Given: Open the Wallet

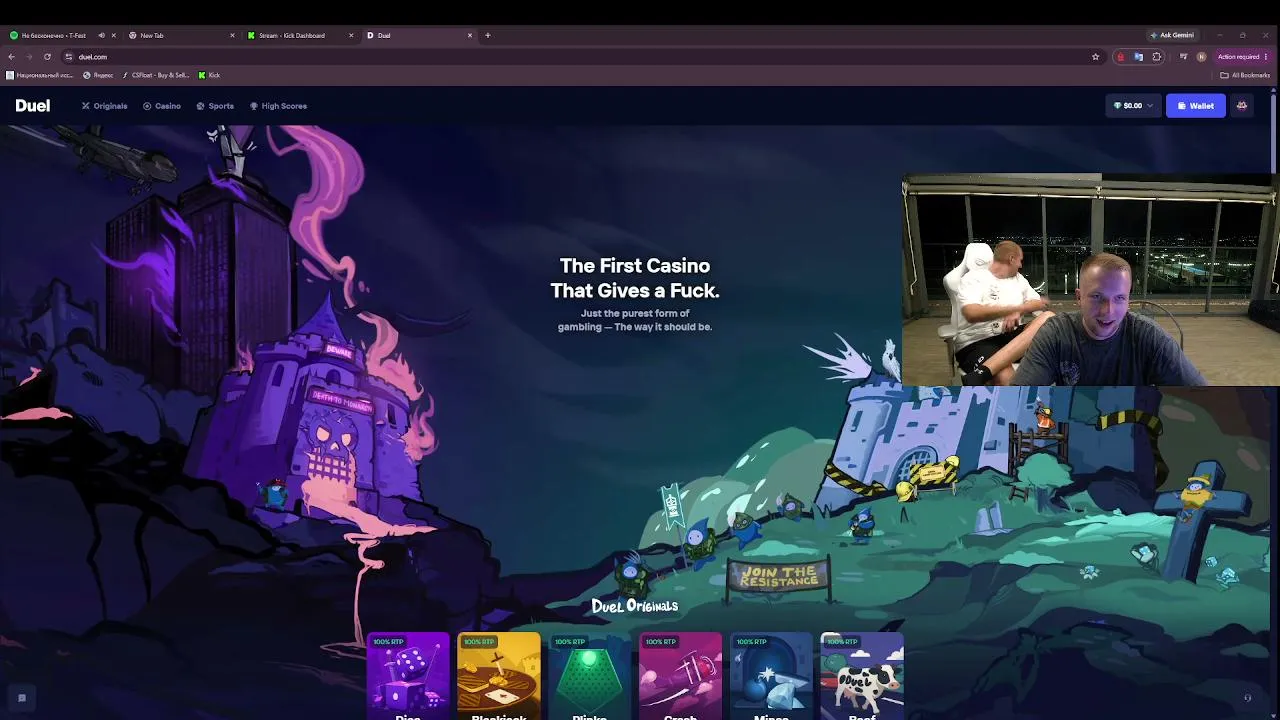Looking at the screenshot, I should click(1196, 105).
